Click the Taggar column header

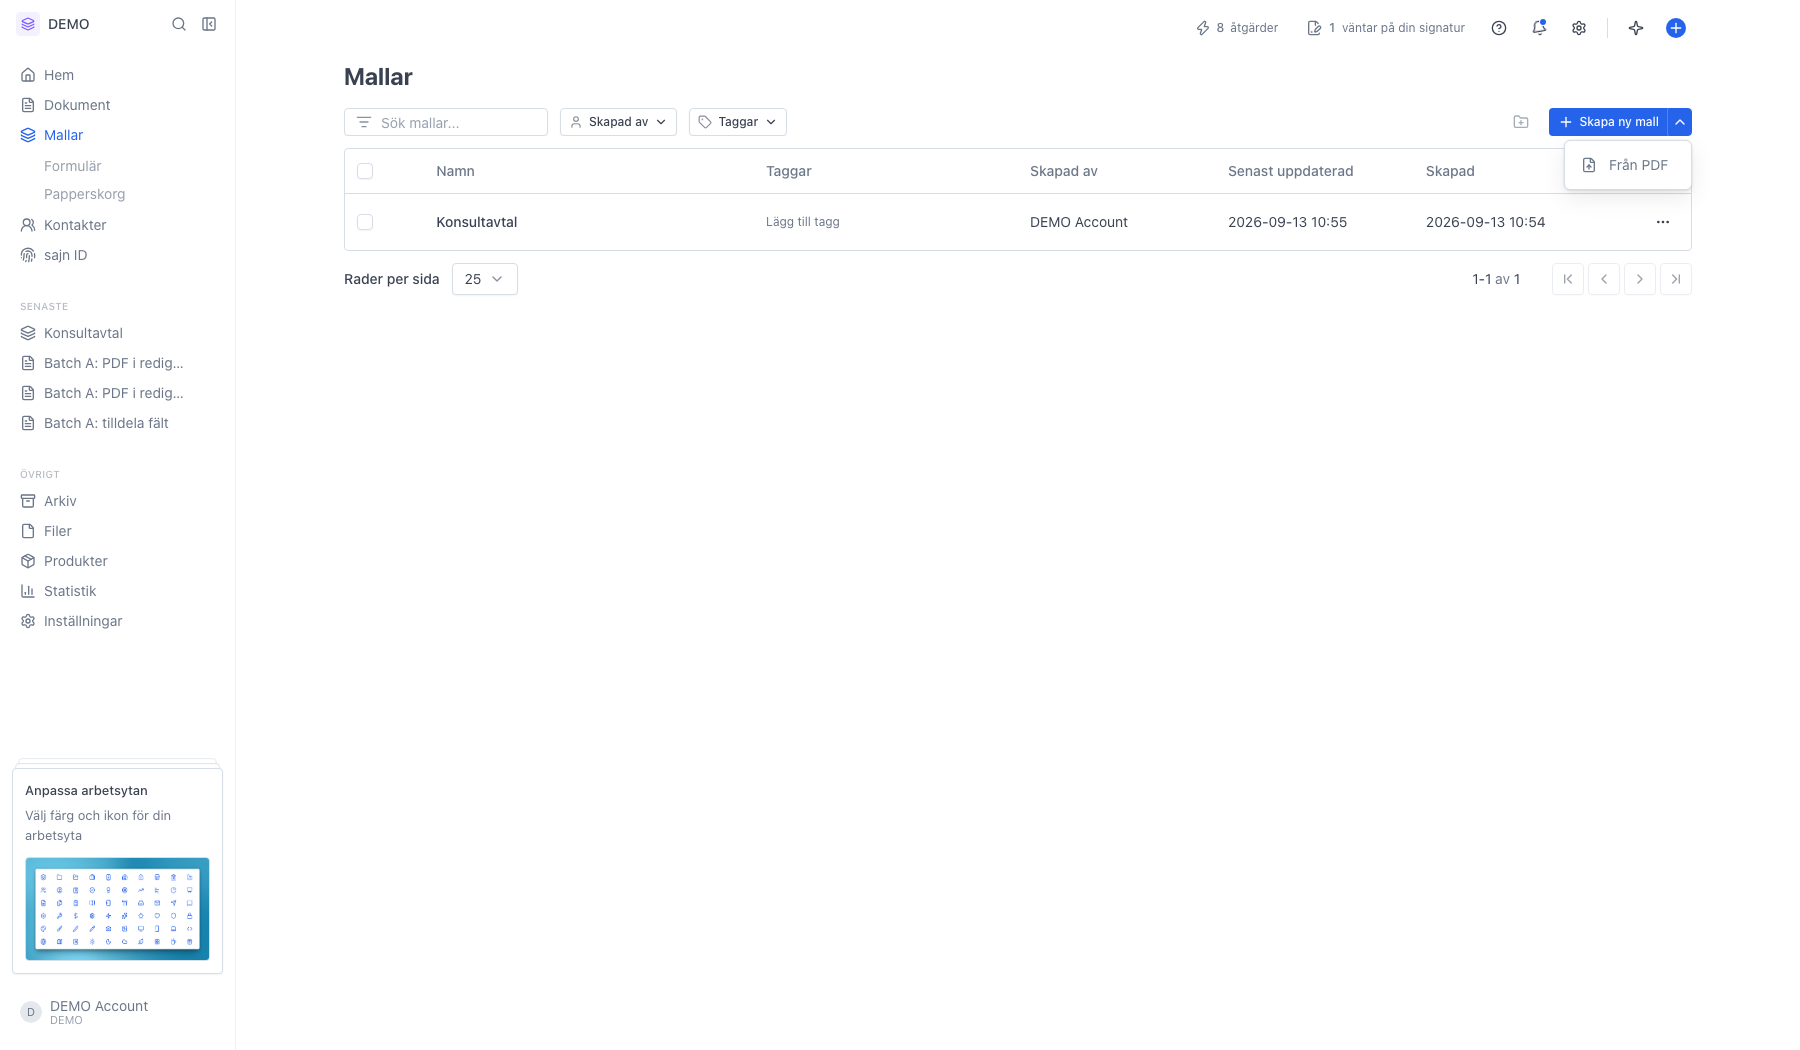pos(789,171)
